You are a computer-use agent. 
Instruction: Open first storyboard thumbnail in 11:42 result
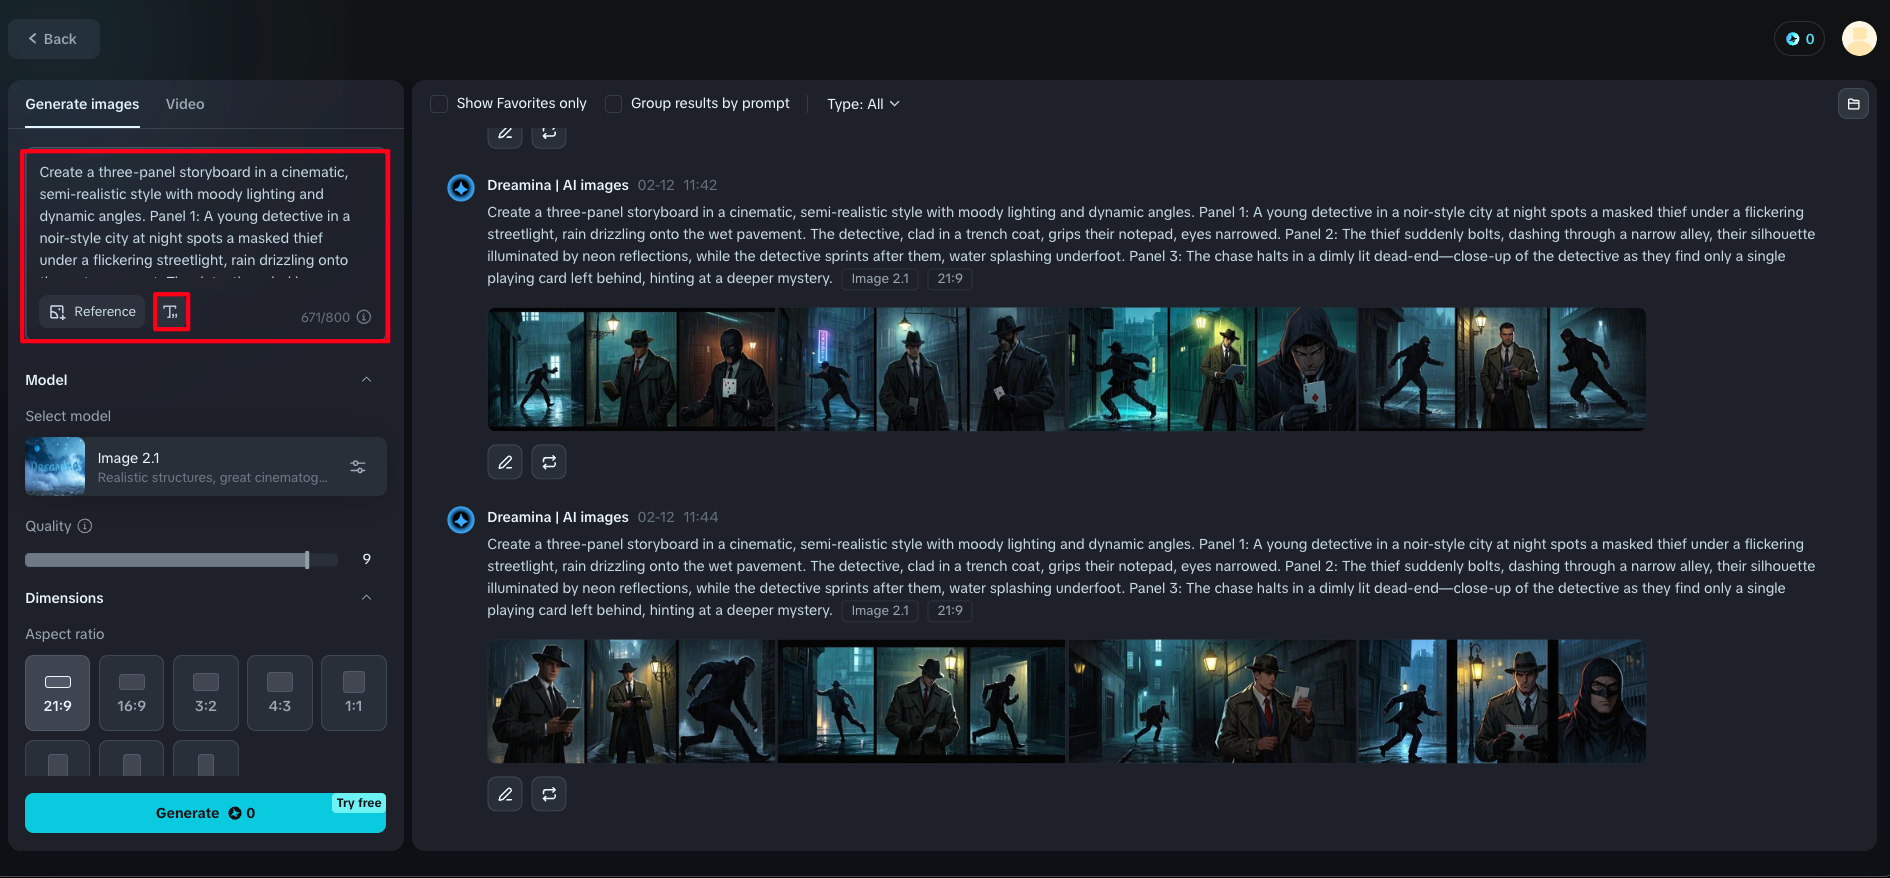pyautogui.click(x=632, y=370)
